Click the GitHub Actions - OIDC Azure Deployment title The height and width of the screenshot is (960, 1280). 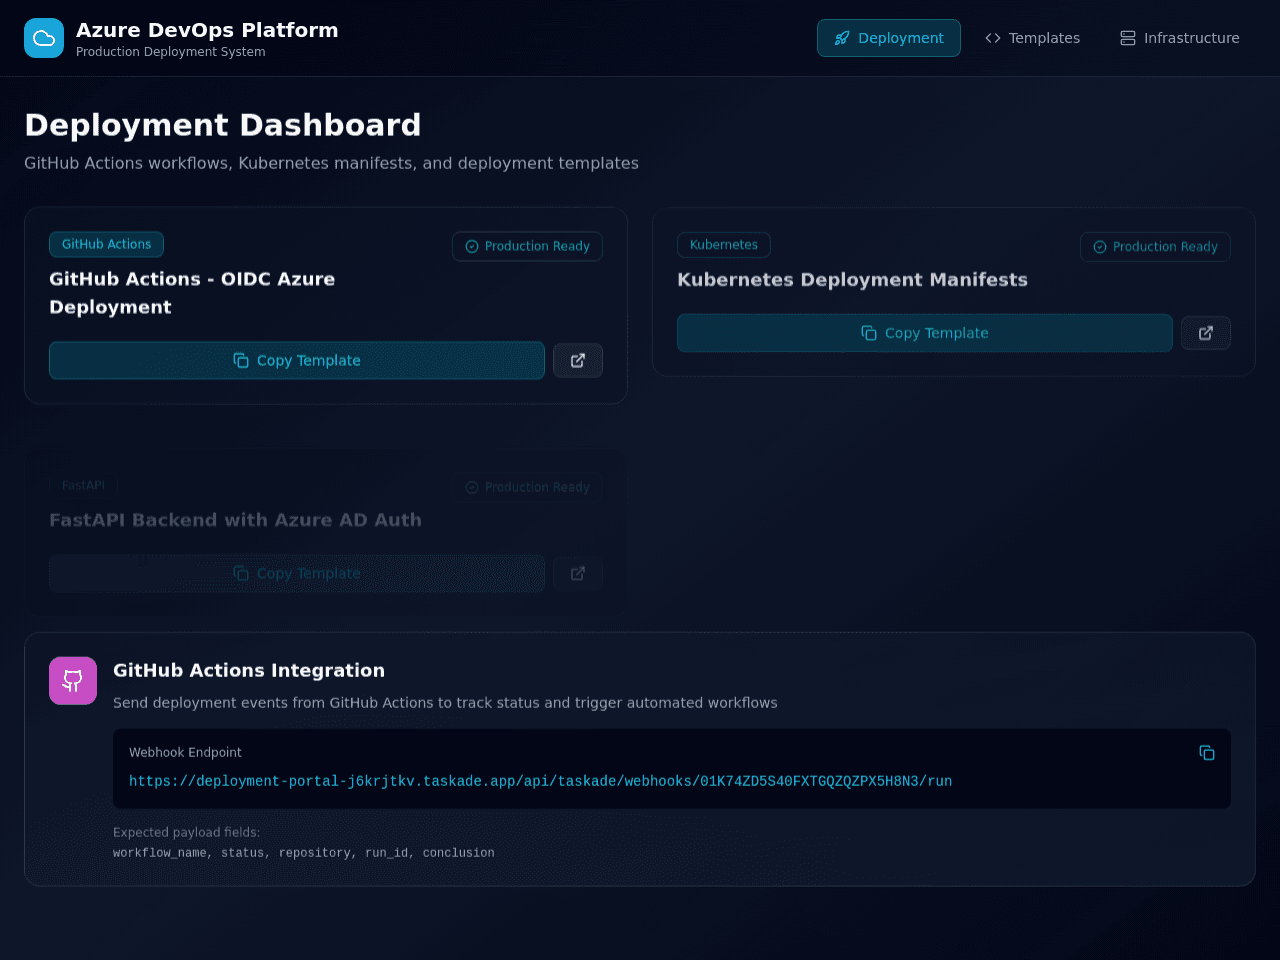[x=192, y=293]
